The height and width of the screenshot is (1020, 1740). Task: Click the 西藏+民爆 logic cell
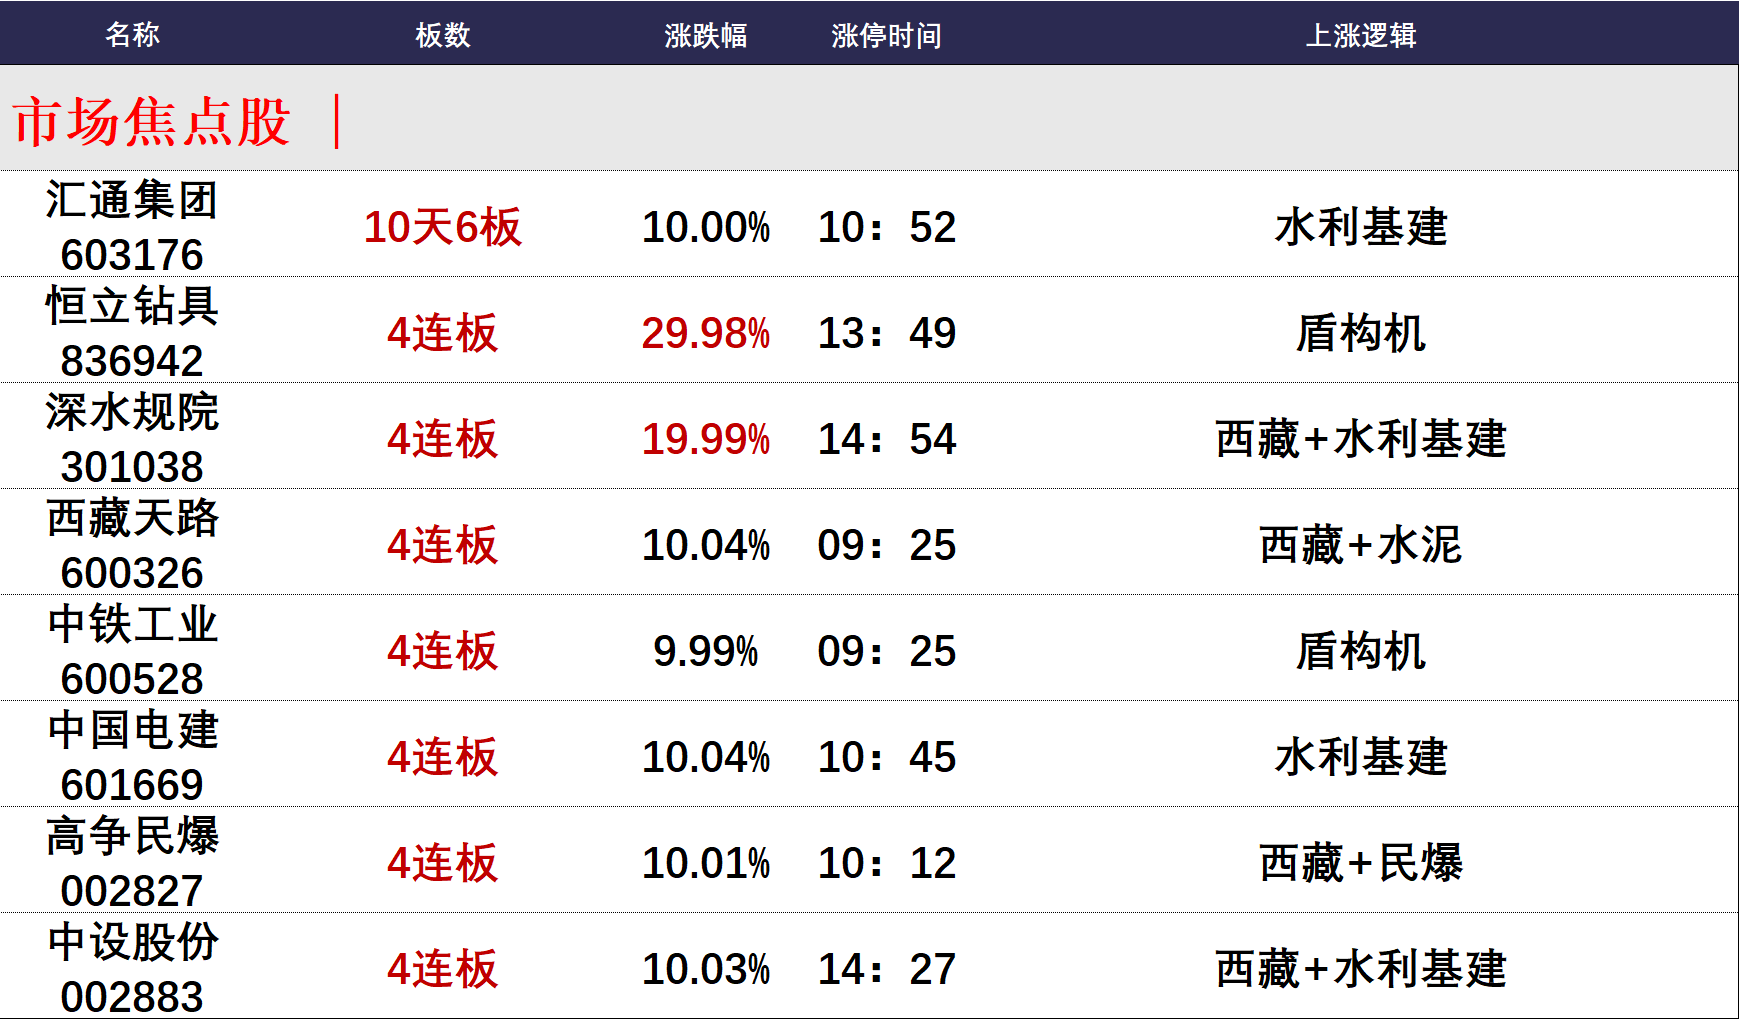pyautogui.click(x=1361, y=863)
